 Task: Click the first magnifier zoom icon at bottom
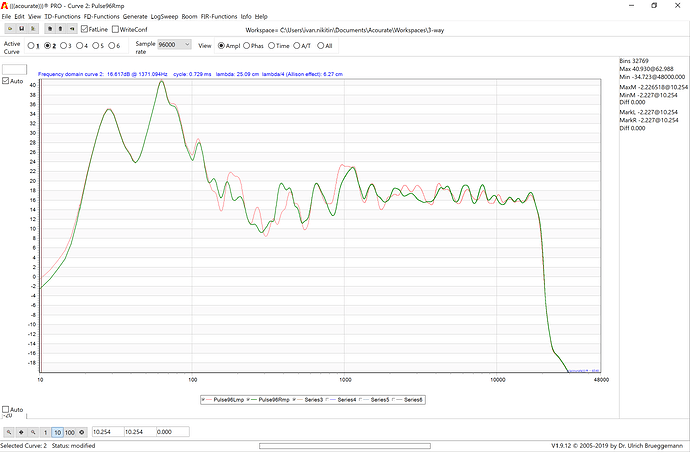[9, 432]
